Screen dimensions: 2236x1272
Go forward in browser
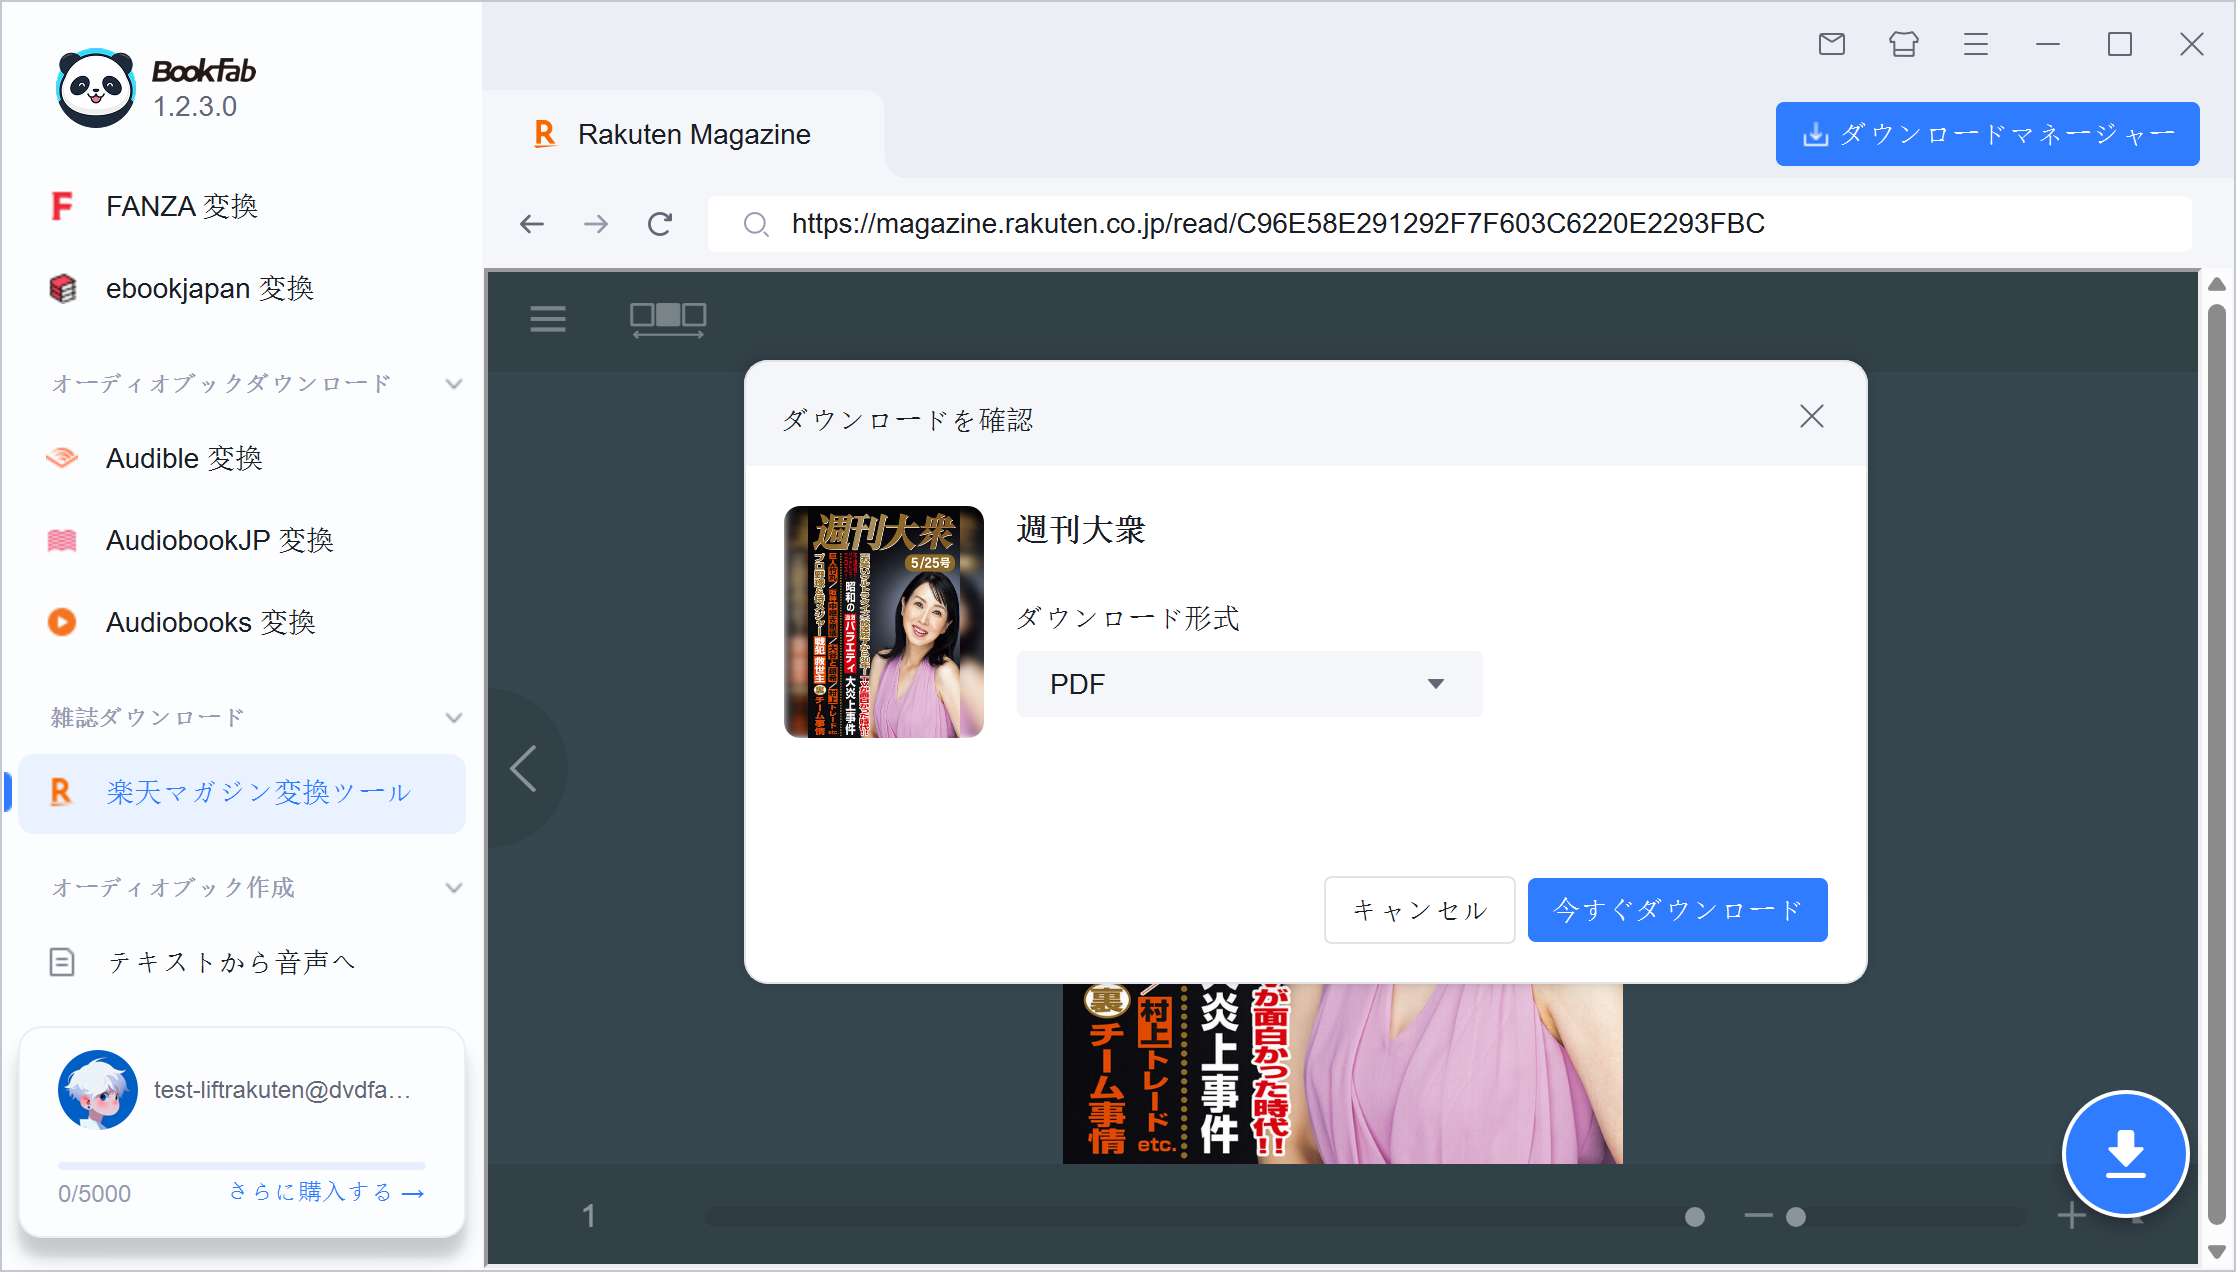[596, 224]
